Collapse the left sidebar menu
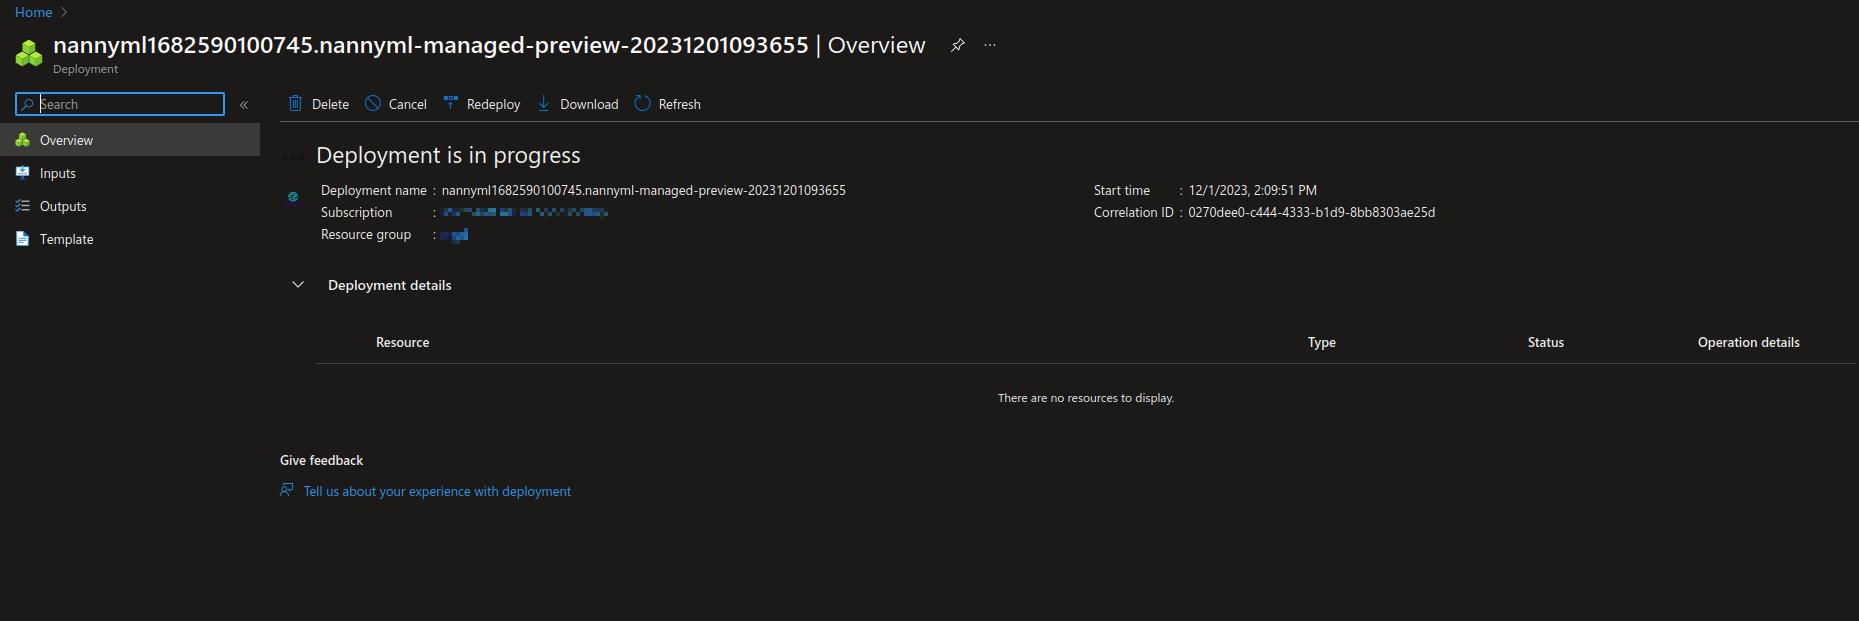1859x621 pixels. click(x=244, y=104)
